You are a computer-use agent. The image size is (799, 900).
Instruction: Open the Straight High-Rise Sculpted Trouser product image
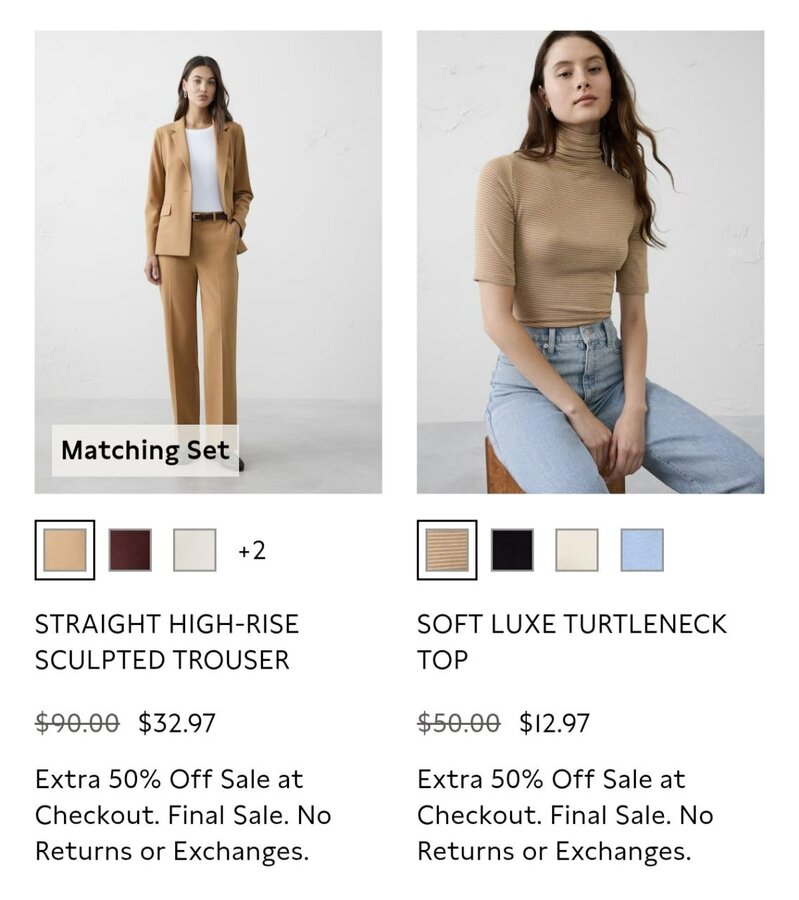(x=208, y=262)
